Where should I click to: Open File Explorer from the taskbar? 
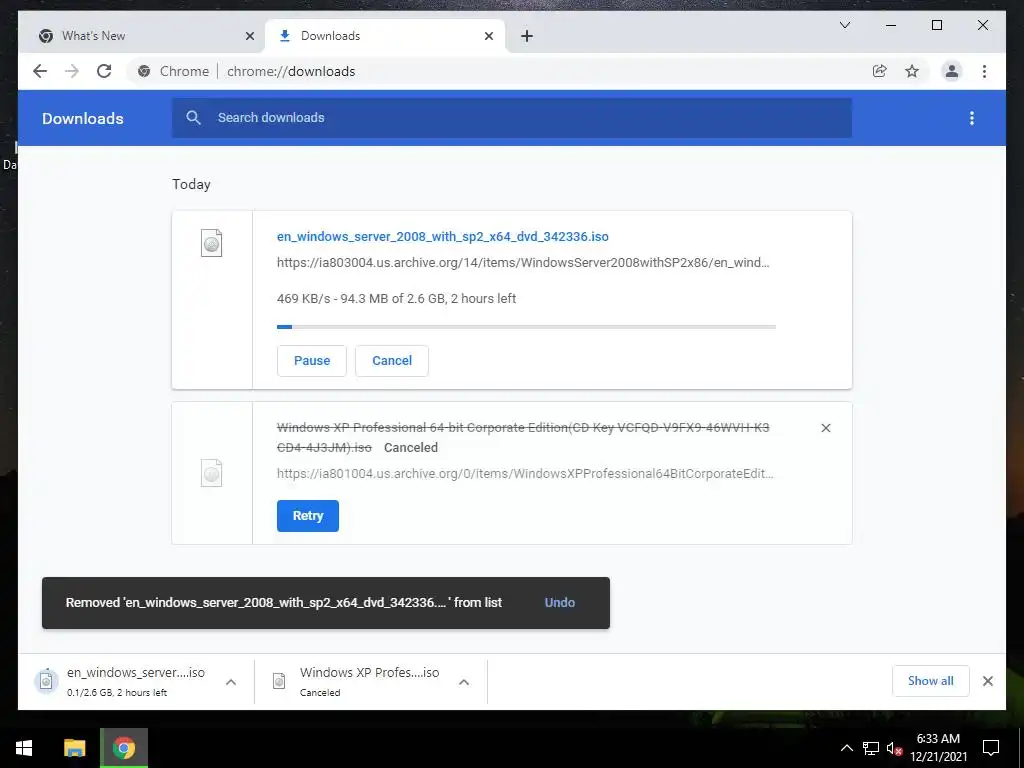tap(74, 748)
